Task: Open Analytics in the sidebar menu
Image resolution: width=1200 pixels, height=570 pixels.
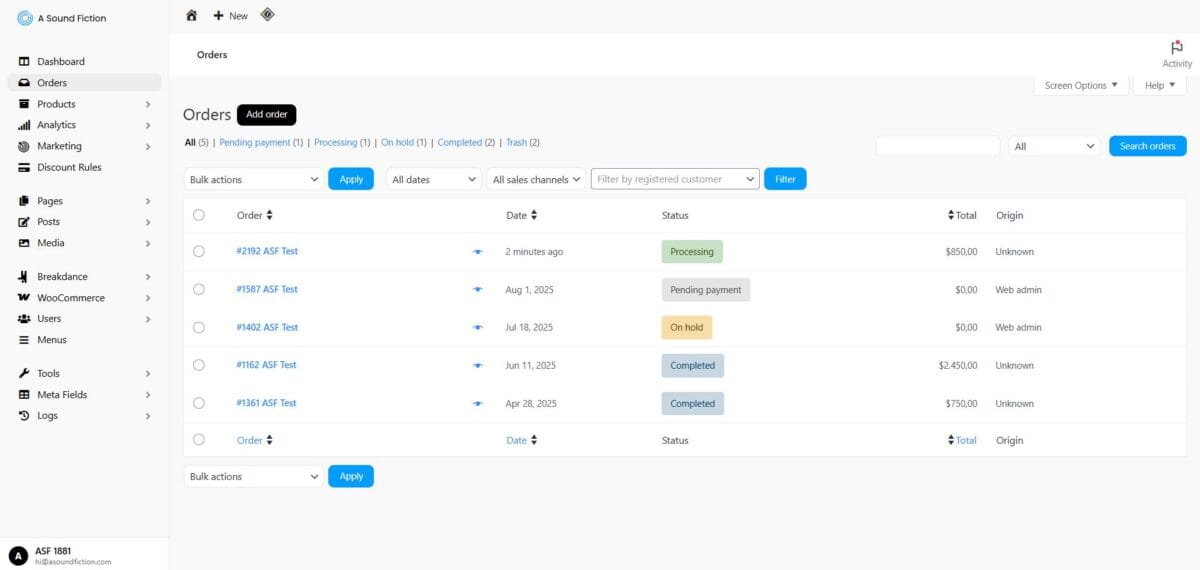Action: (56, 125)
